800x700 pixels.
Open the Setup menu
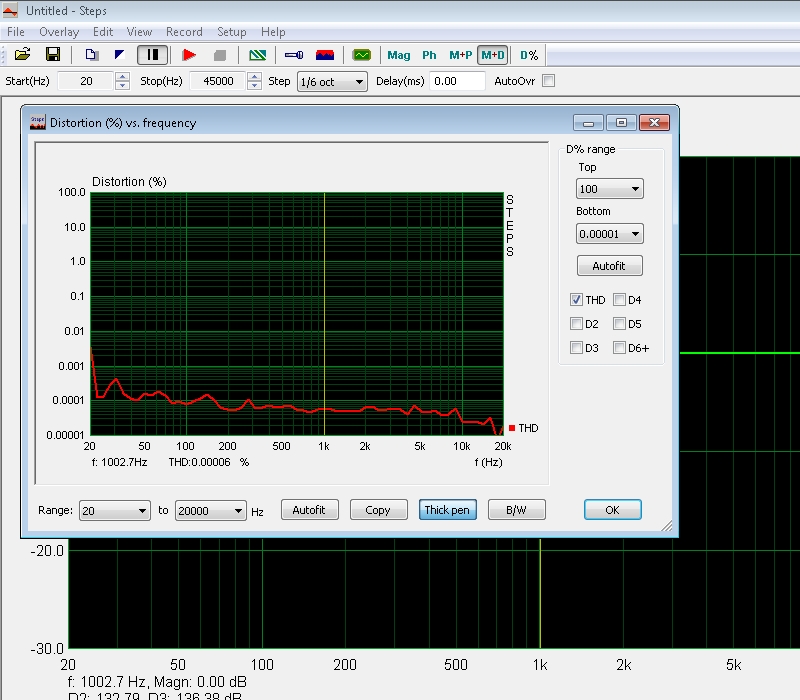[232, 32]
